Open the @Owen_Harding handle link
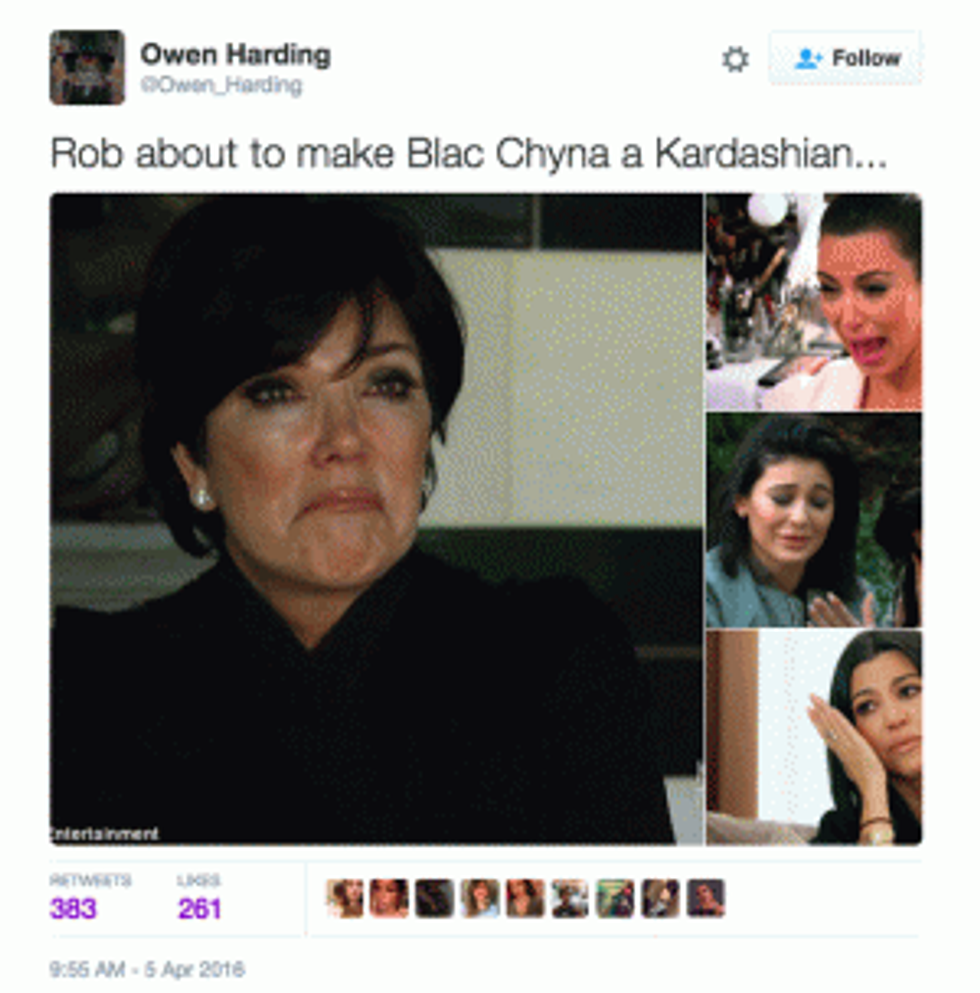The image size is (980, 993). 221,85
